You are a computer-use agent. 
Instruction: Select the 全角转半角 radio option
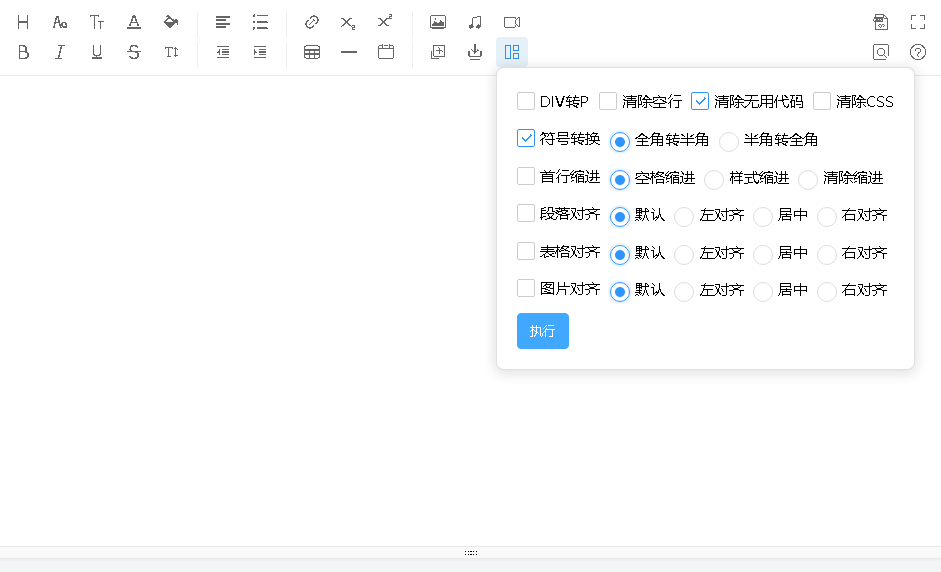click(619, 142)
